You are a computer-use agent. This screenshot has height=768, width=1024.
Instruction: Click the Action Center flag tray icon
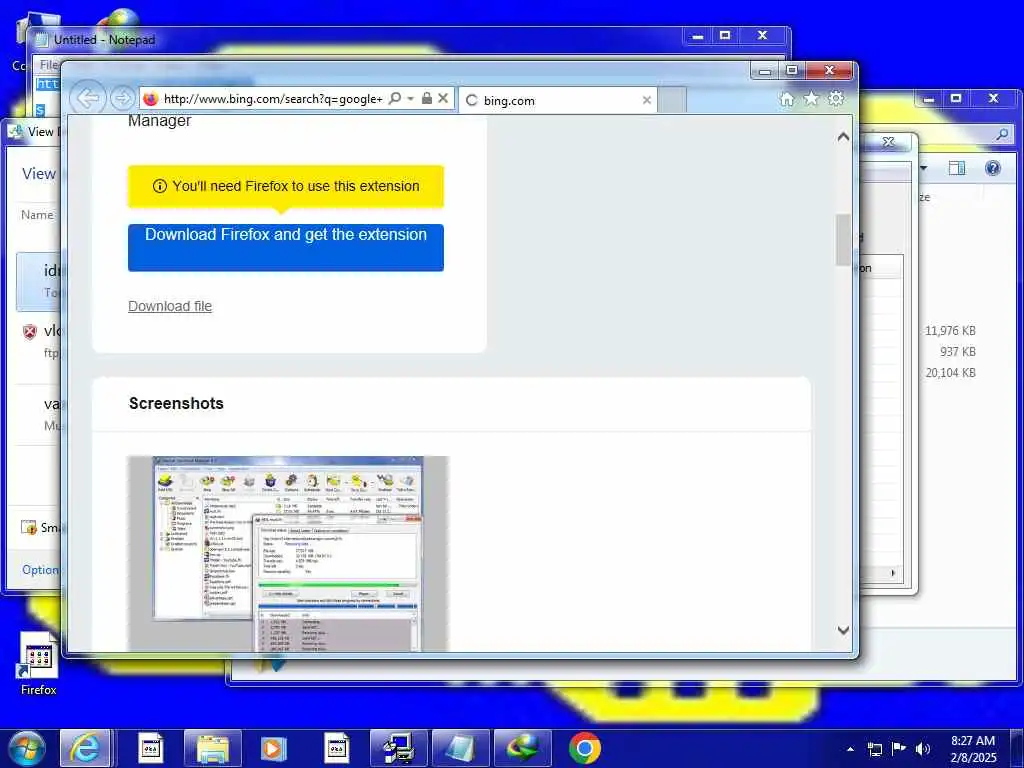[x=899, y=749]
